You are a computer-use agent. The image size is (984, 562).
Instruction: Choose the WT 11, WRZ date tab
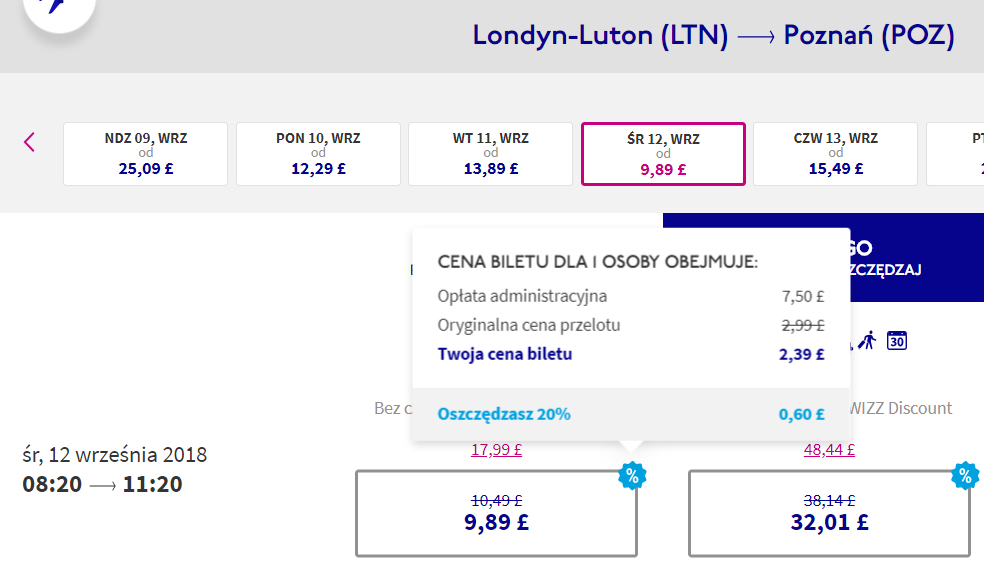[x=490, y=154]
